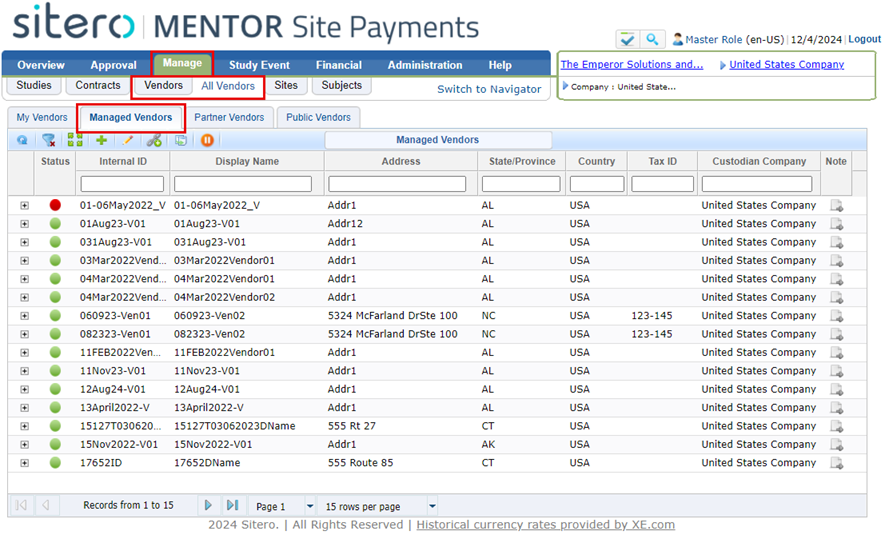Clear filters with the funnel icon

pyautogui.click(x=49, y=140)
